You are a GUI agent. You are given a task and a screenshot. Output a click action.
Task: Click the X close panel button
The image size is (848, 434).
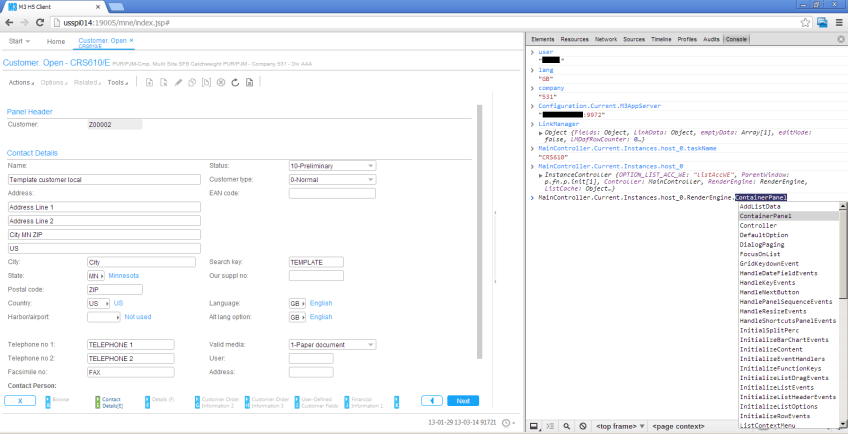pyautogui.click(x=20, y=401)
